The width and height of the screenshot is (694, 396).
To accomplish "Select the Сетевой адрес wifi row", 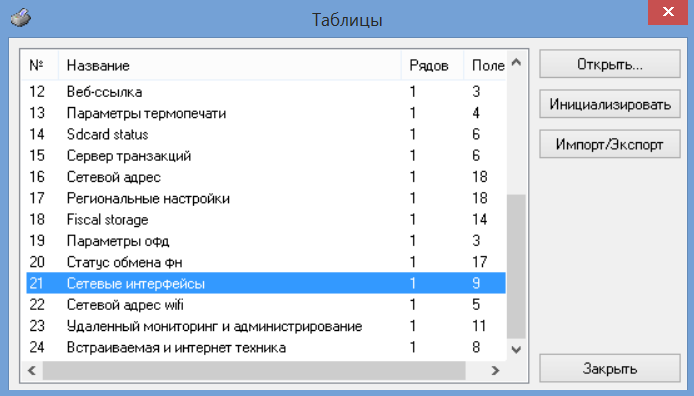I will pyautogui.click(x=266, y=304).
